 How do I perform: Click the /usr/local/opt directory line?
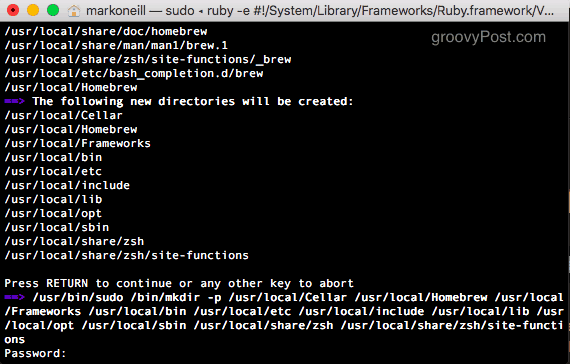coord(53,213)
